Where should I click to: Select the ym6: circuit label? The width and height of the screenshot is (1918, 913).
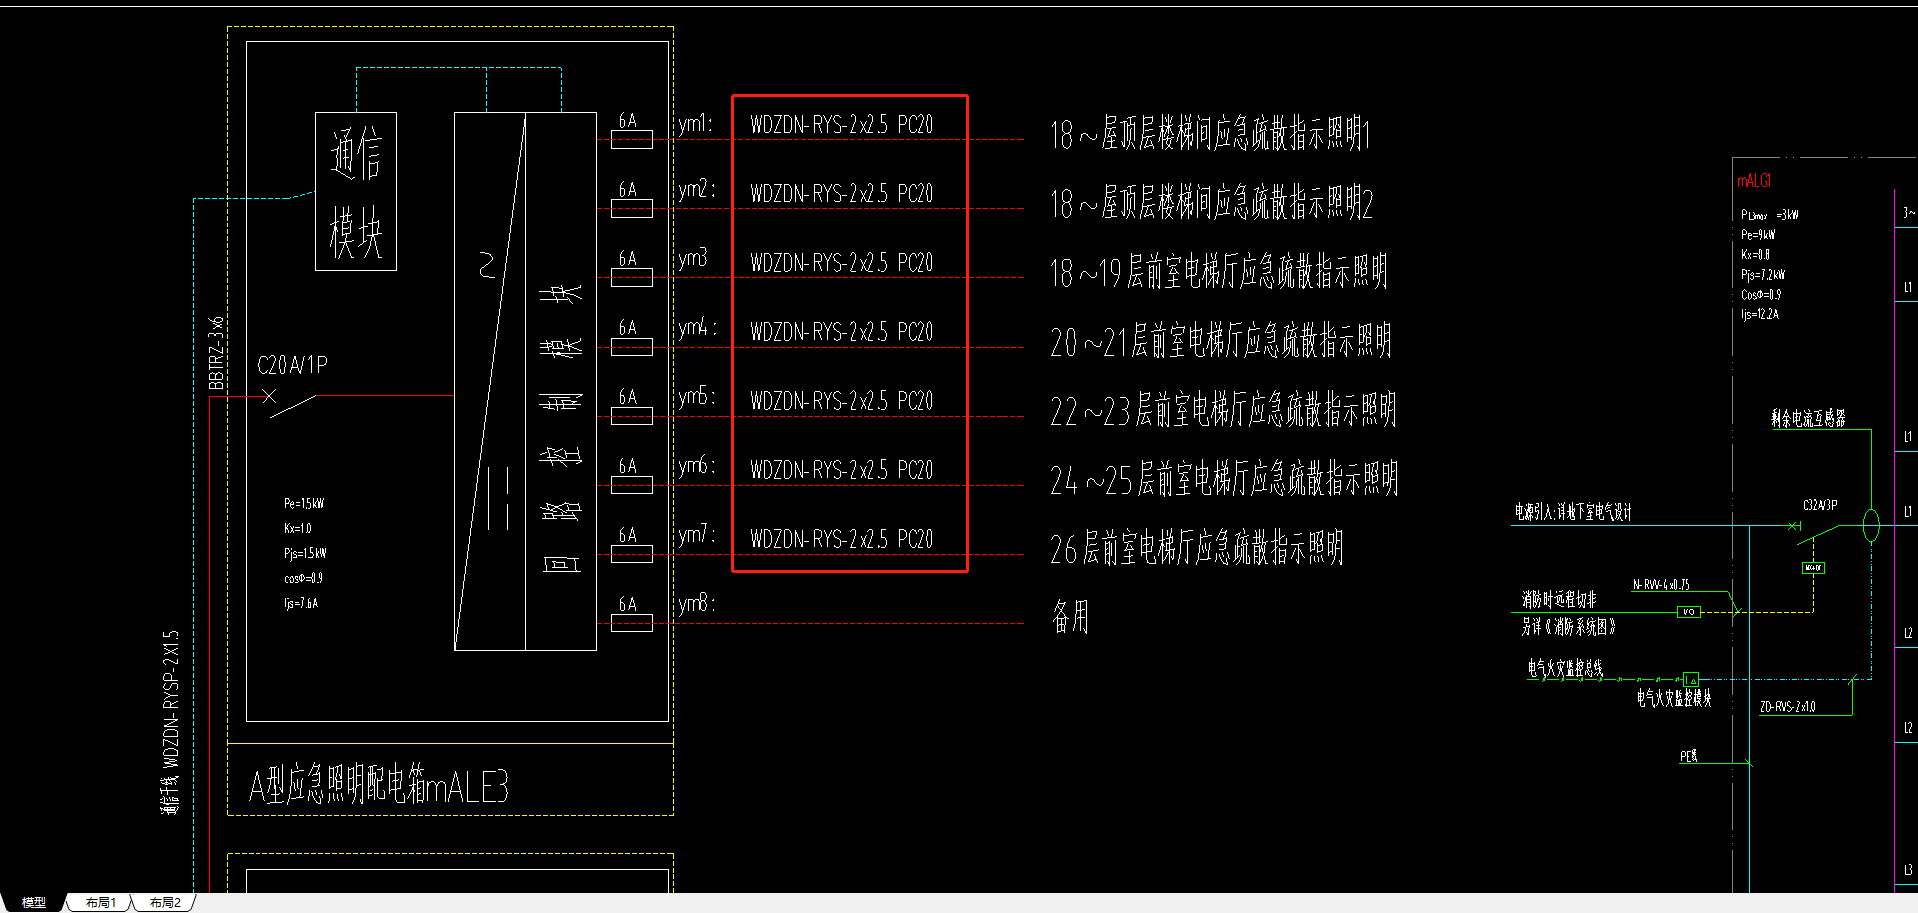click(697, 466)
